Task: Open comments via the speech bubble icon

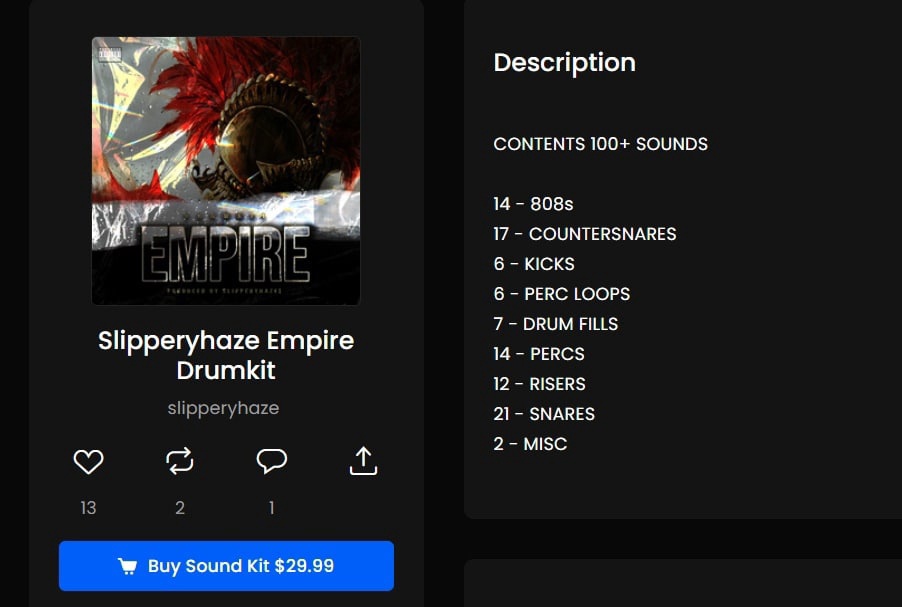Action: tap(272, 461)
